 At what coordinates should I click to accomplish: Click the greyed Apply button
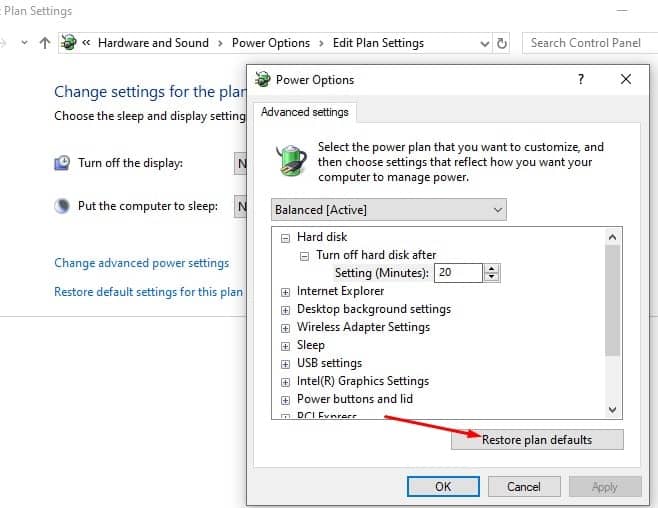pyautogui.click(x=605, y=487)
